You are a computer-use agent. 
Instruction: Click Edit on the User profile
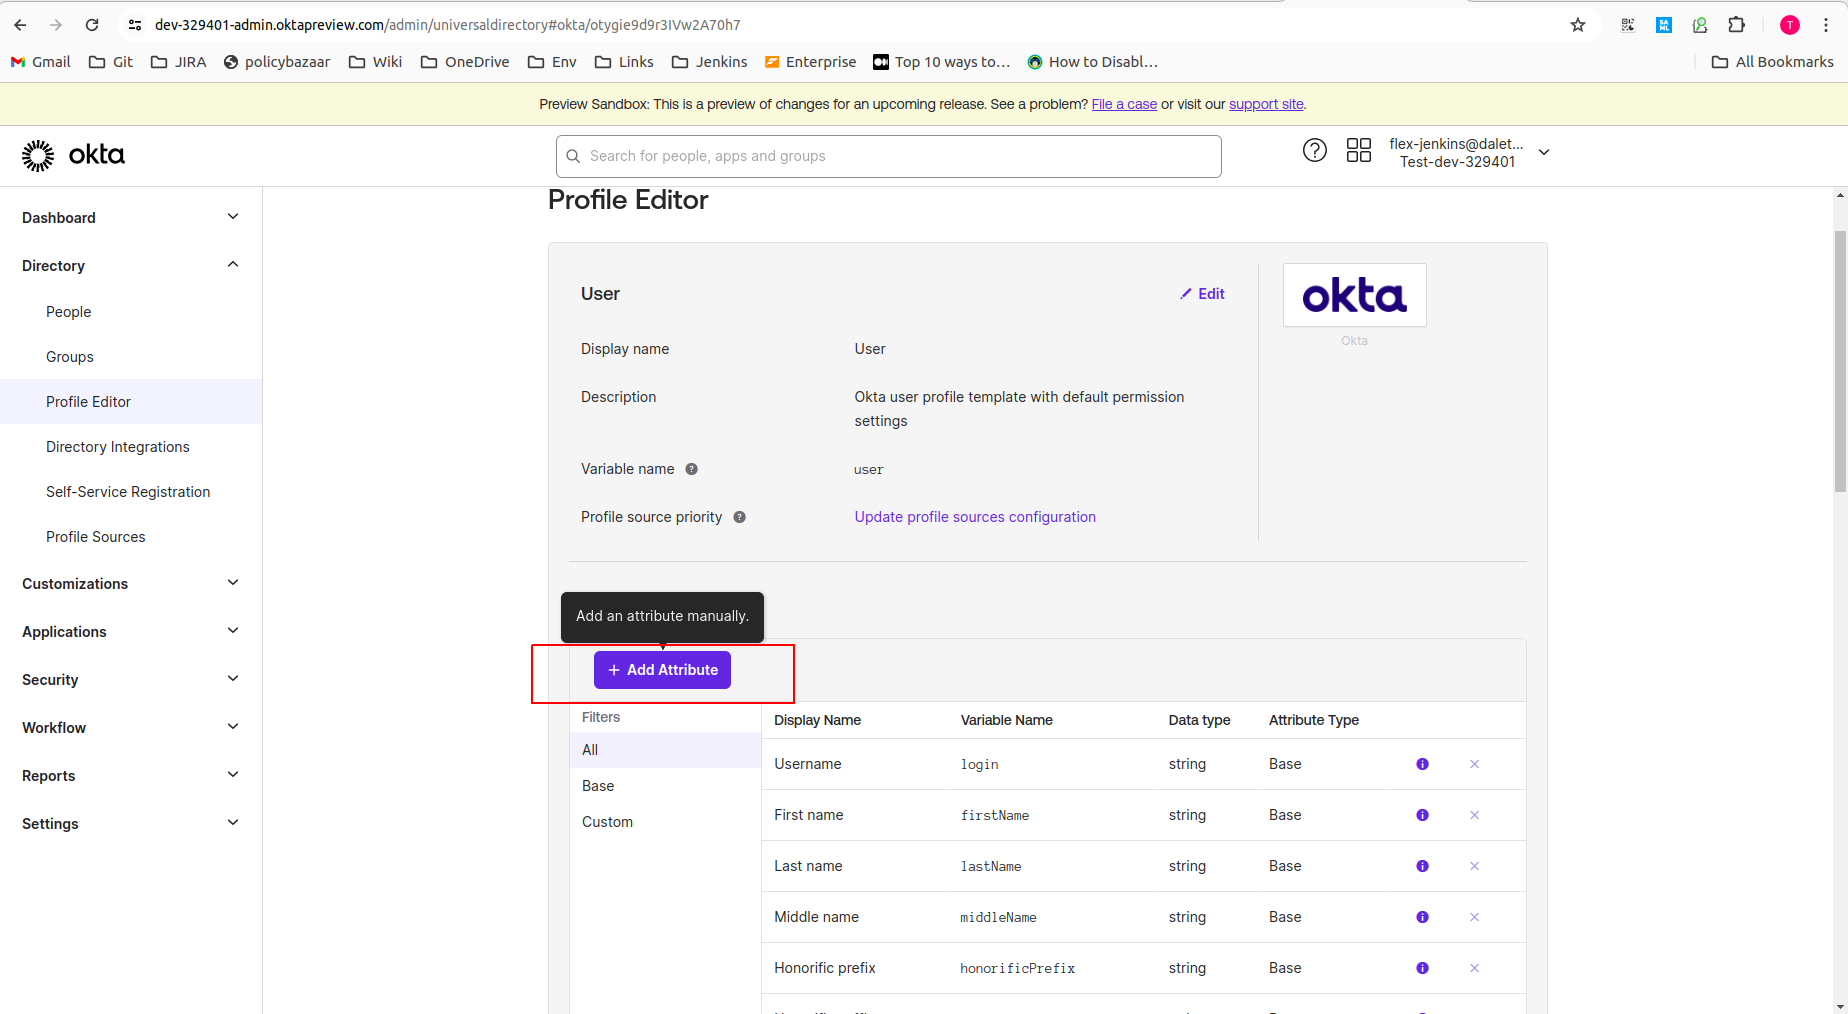click(x=1202, y=294)
